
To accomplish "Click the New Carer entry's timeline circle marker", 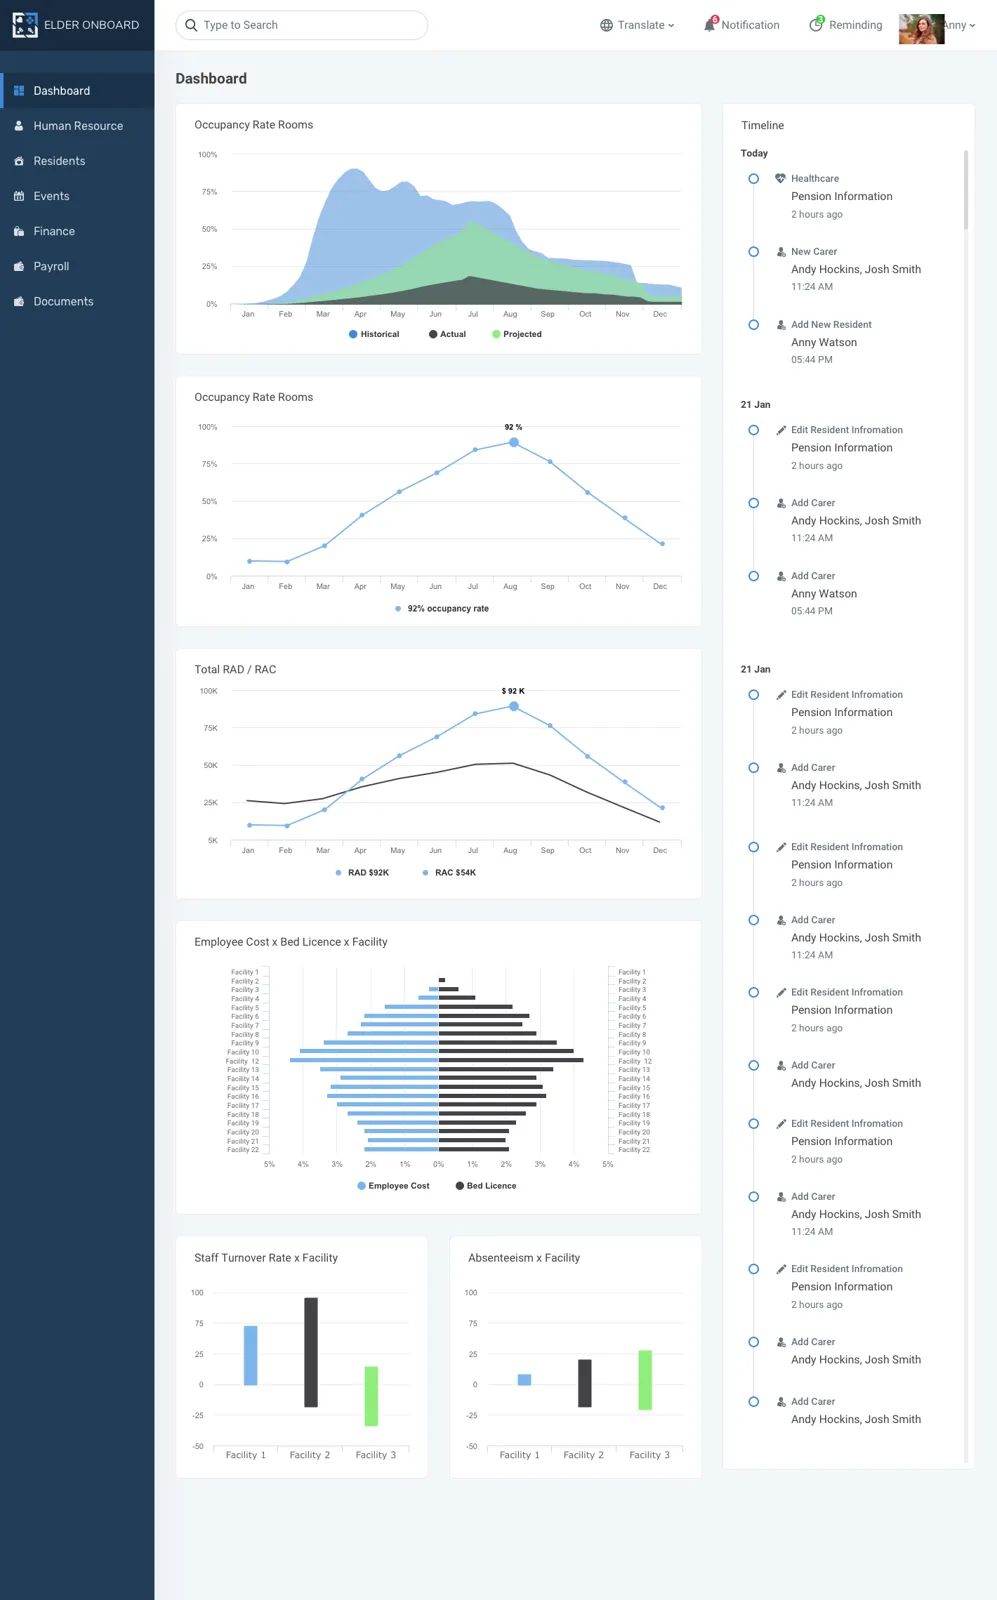I will click(x=754, y=252).
